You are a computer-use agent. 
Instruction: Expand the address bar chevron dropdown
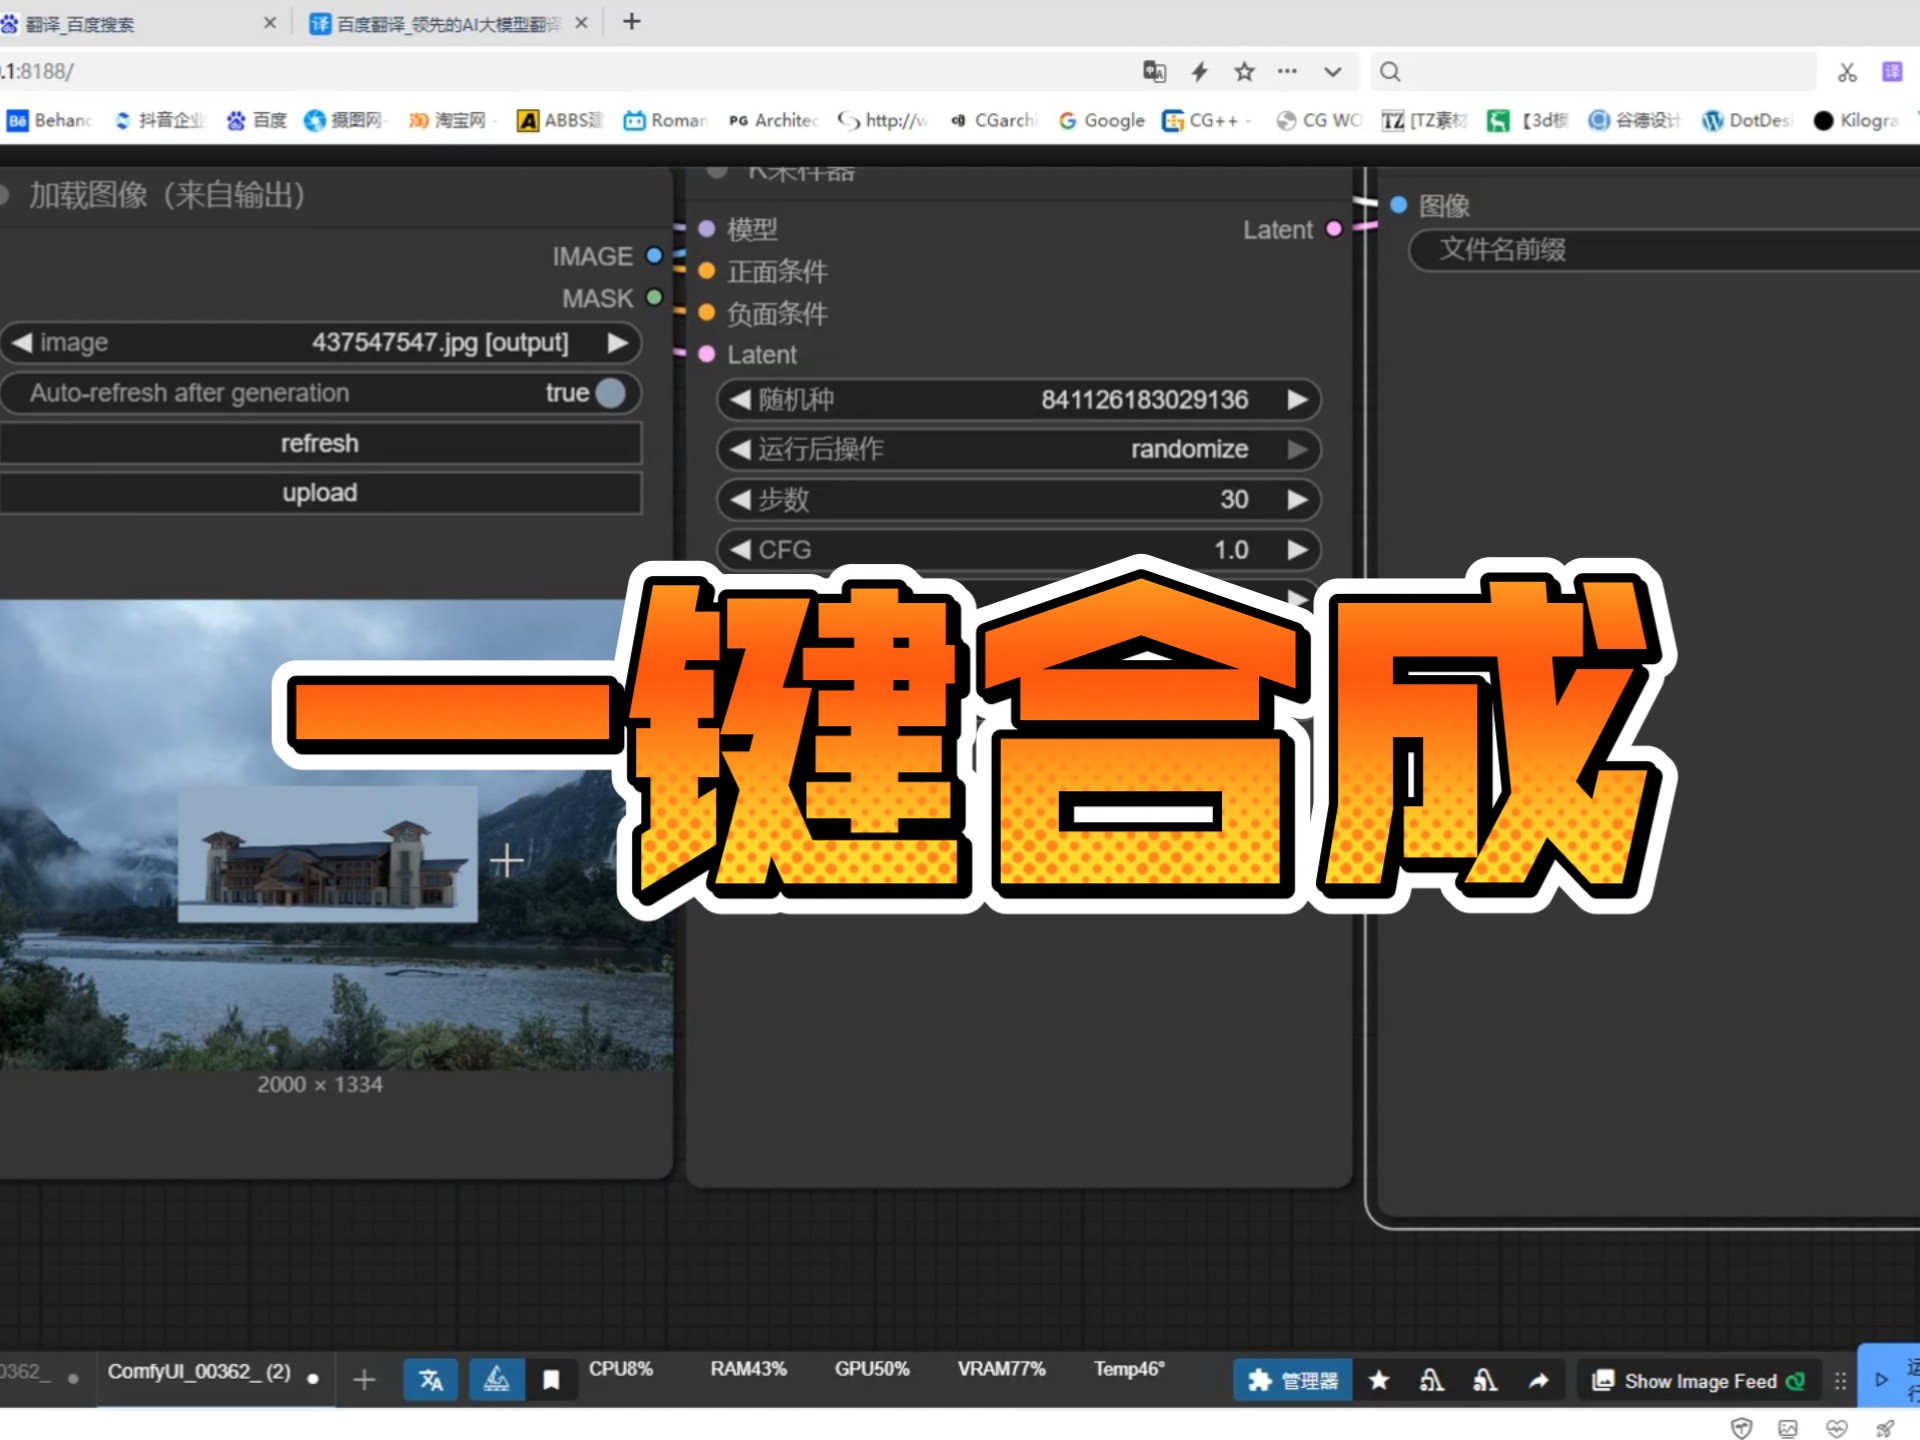(1332, 72)
